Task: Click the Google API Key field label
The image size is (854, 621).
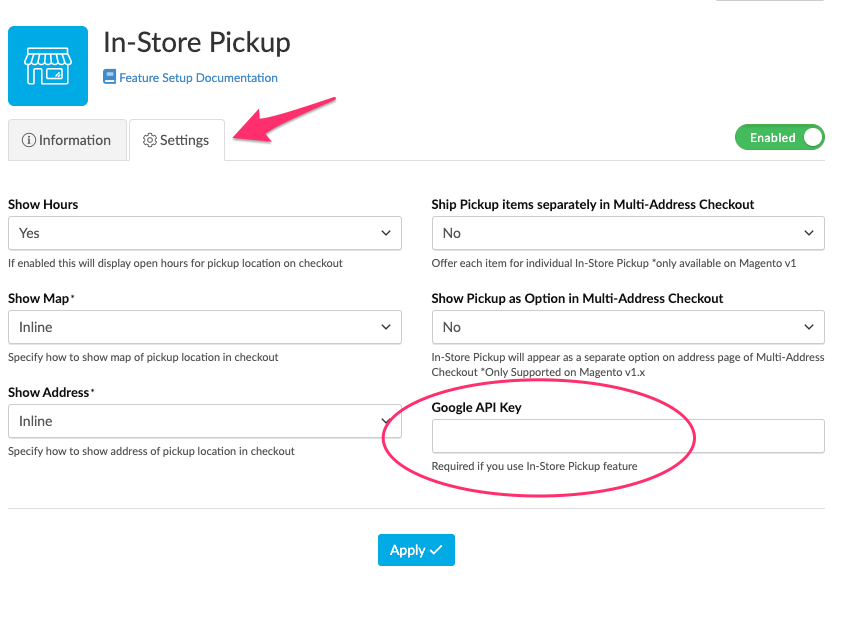Action: coord(476,407)
